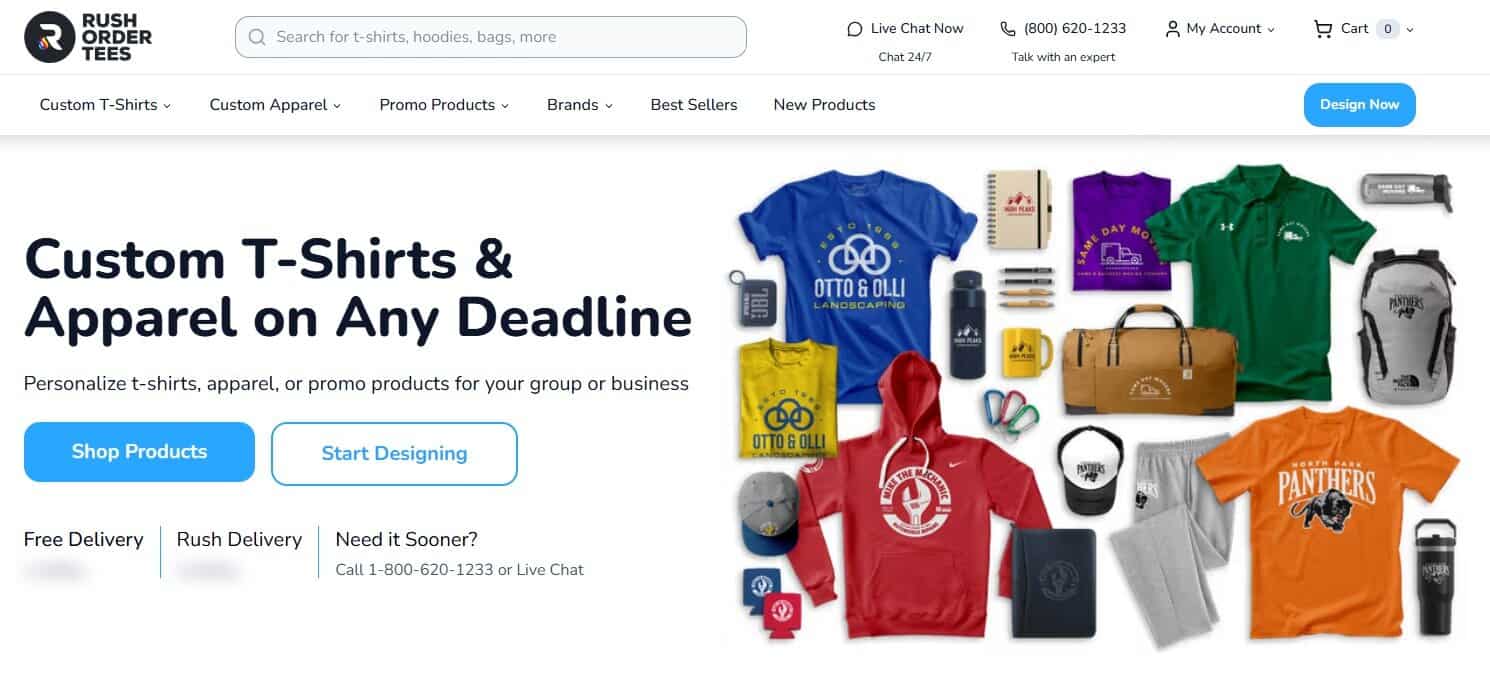Click the Shop Products button

pyautogui.click(x=139, y=452)
